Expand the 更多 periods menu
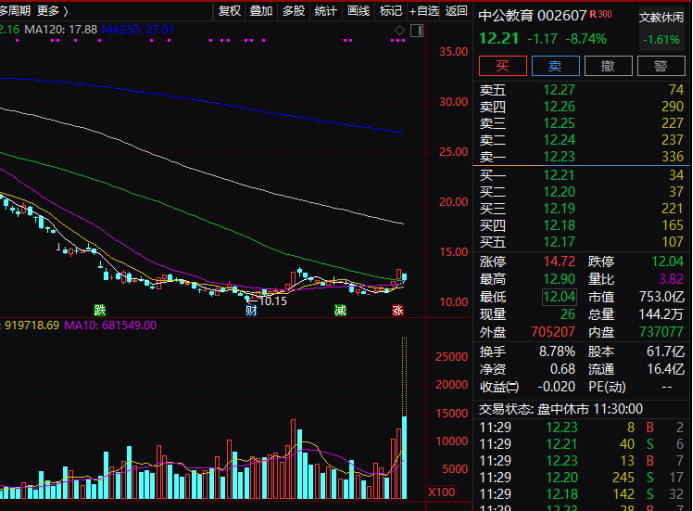This screenshot has width=693, height=511. [x=53, y=11]
